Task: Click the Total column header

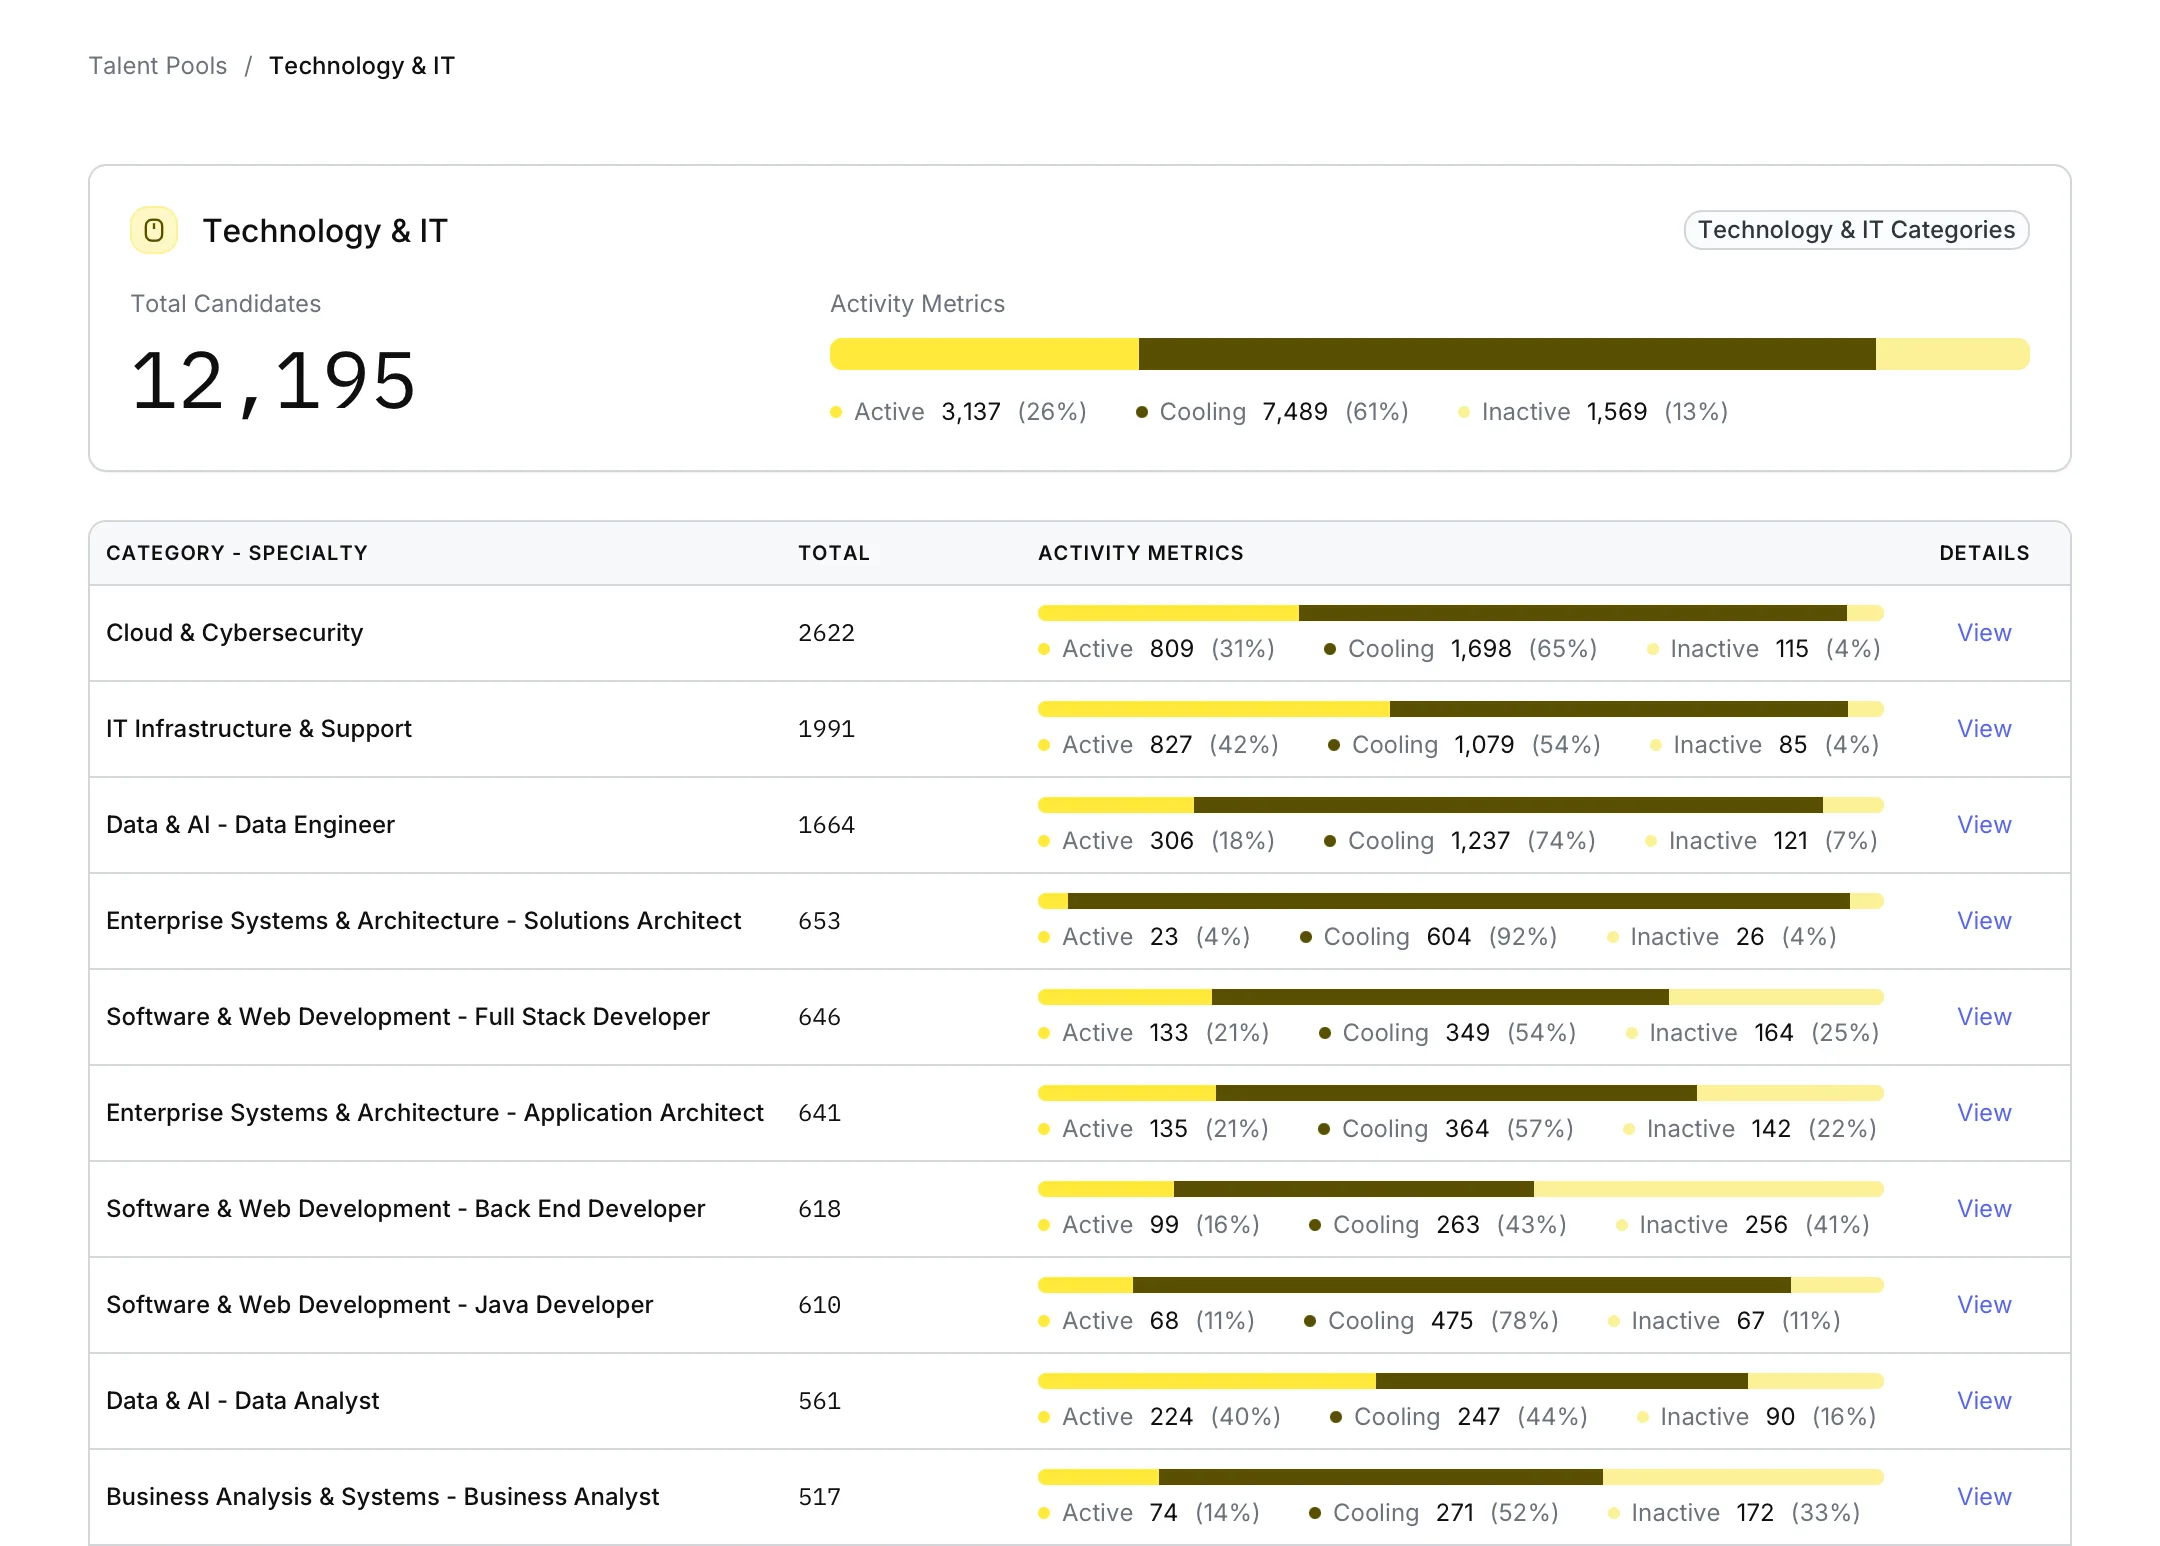Action: tap(833, 553)
